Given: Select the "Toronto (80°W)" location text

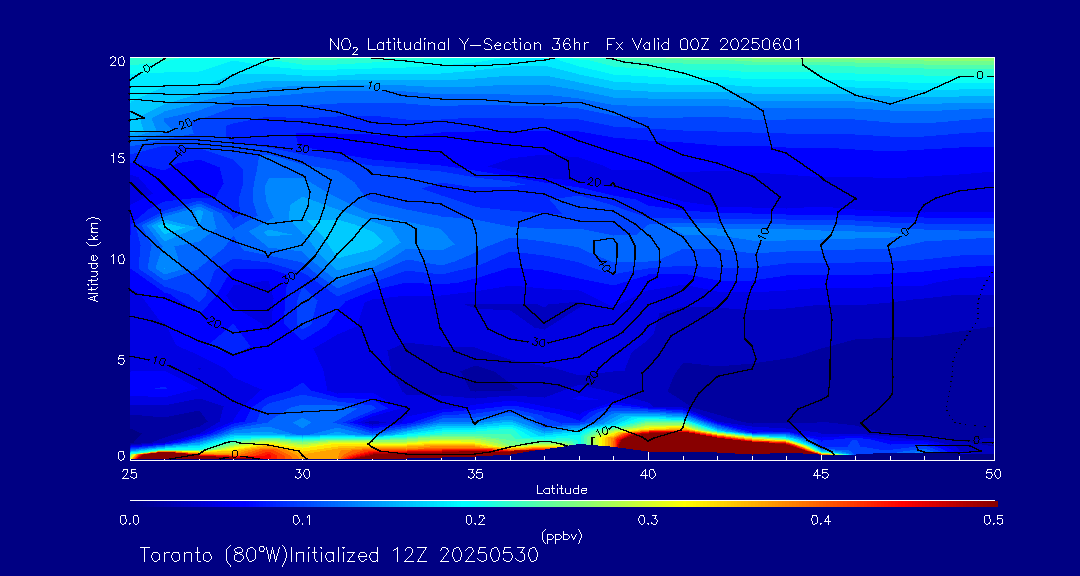Looking at the screenshot, I should point(212,555).
